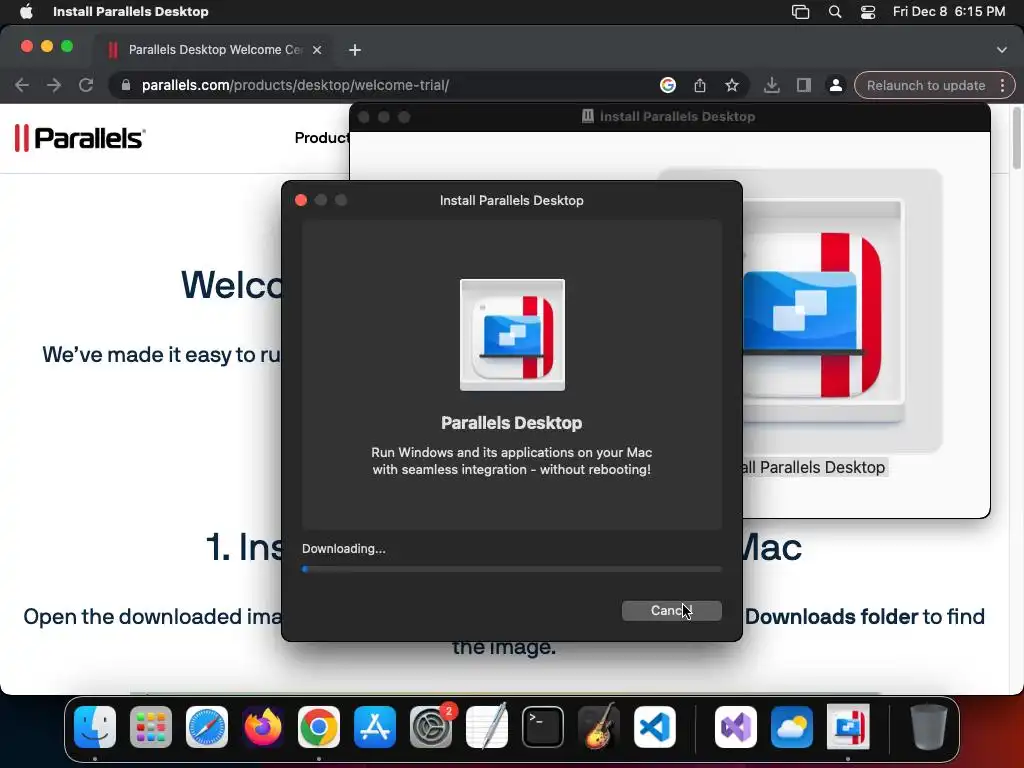Open Spotlight search in menu bar
Screen dimensions: 1024x768
[x=835, y=11]
